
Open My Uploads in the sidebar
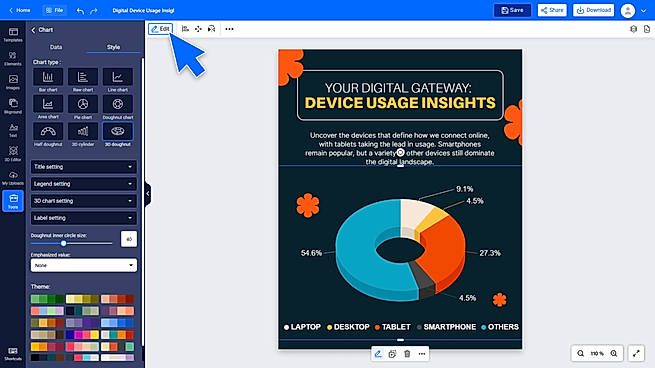pyautogui.click(x=13, y=178)
